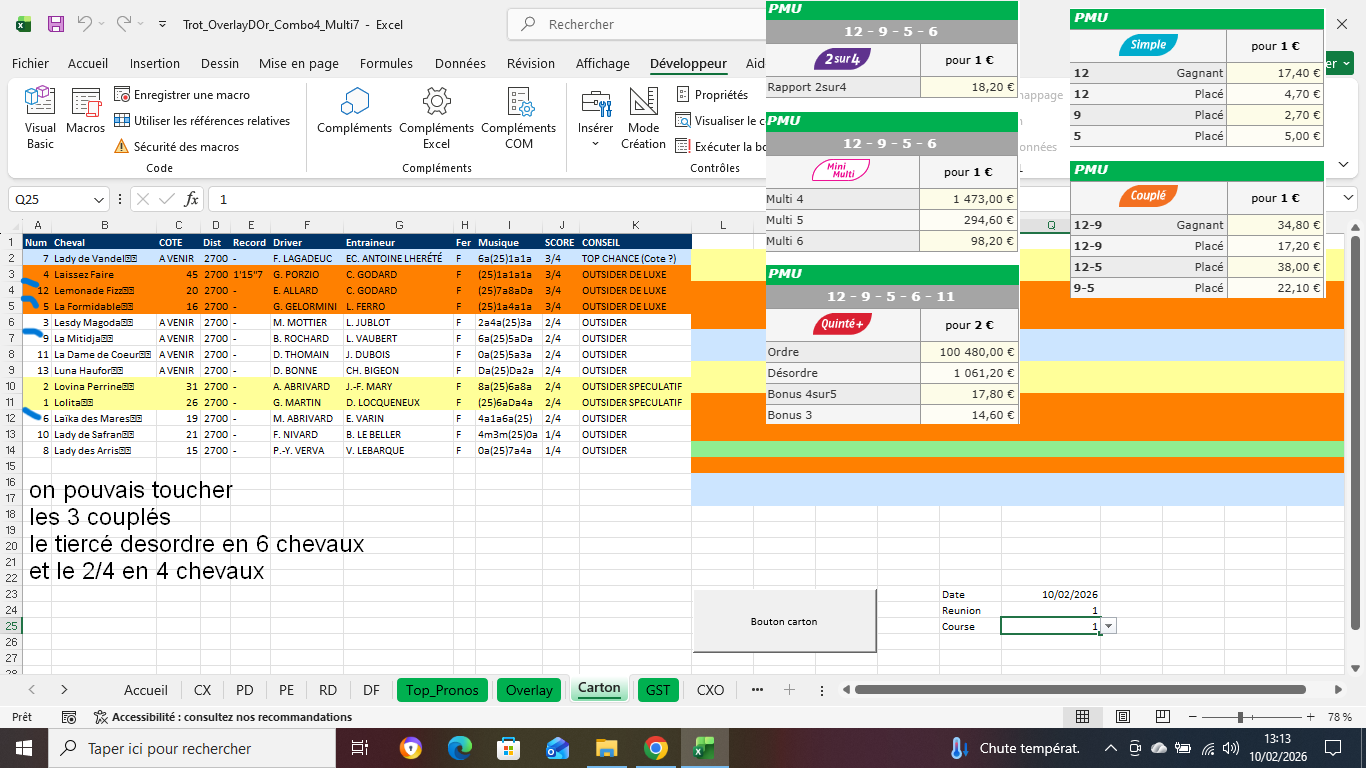This screenshot has height=768, width=1366.
Task: Click the 78 % zoom level
Action: pos(1340,717)
